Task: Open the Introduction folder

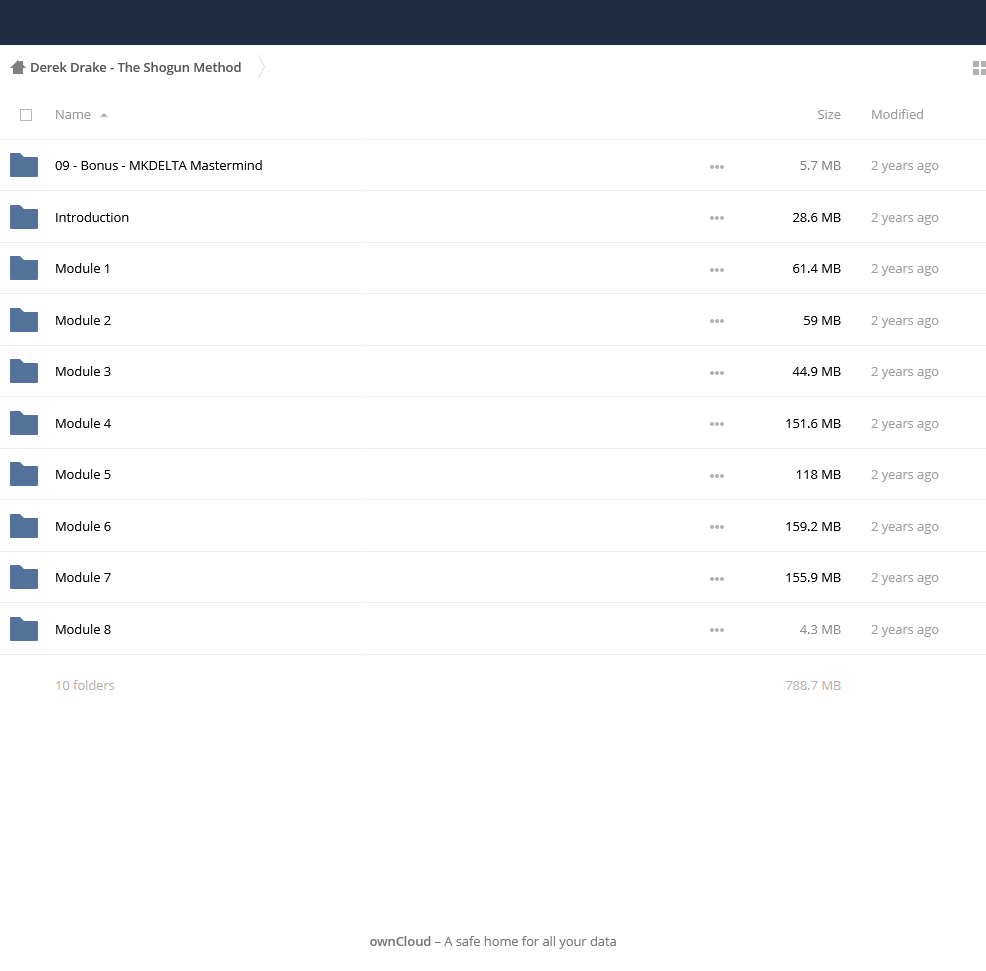Action: point(92,217)
